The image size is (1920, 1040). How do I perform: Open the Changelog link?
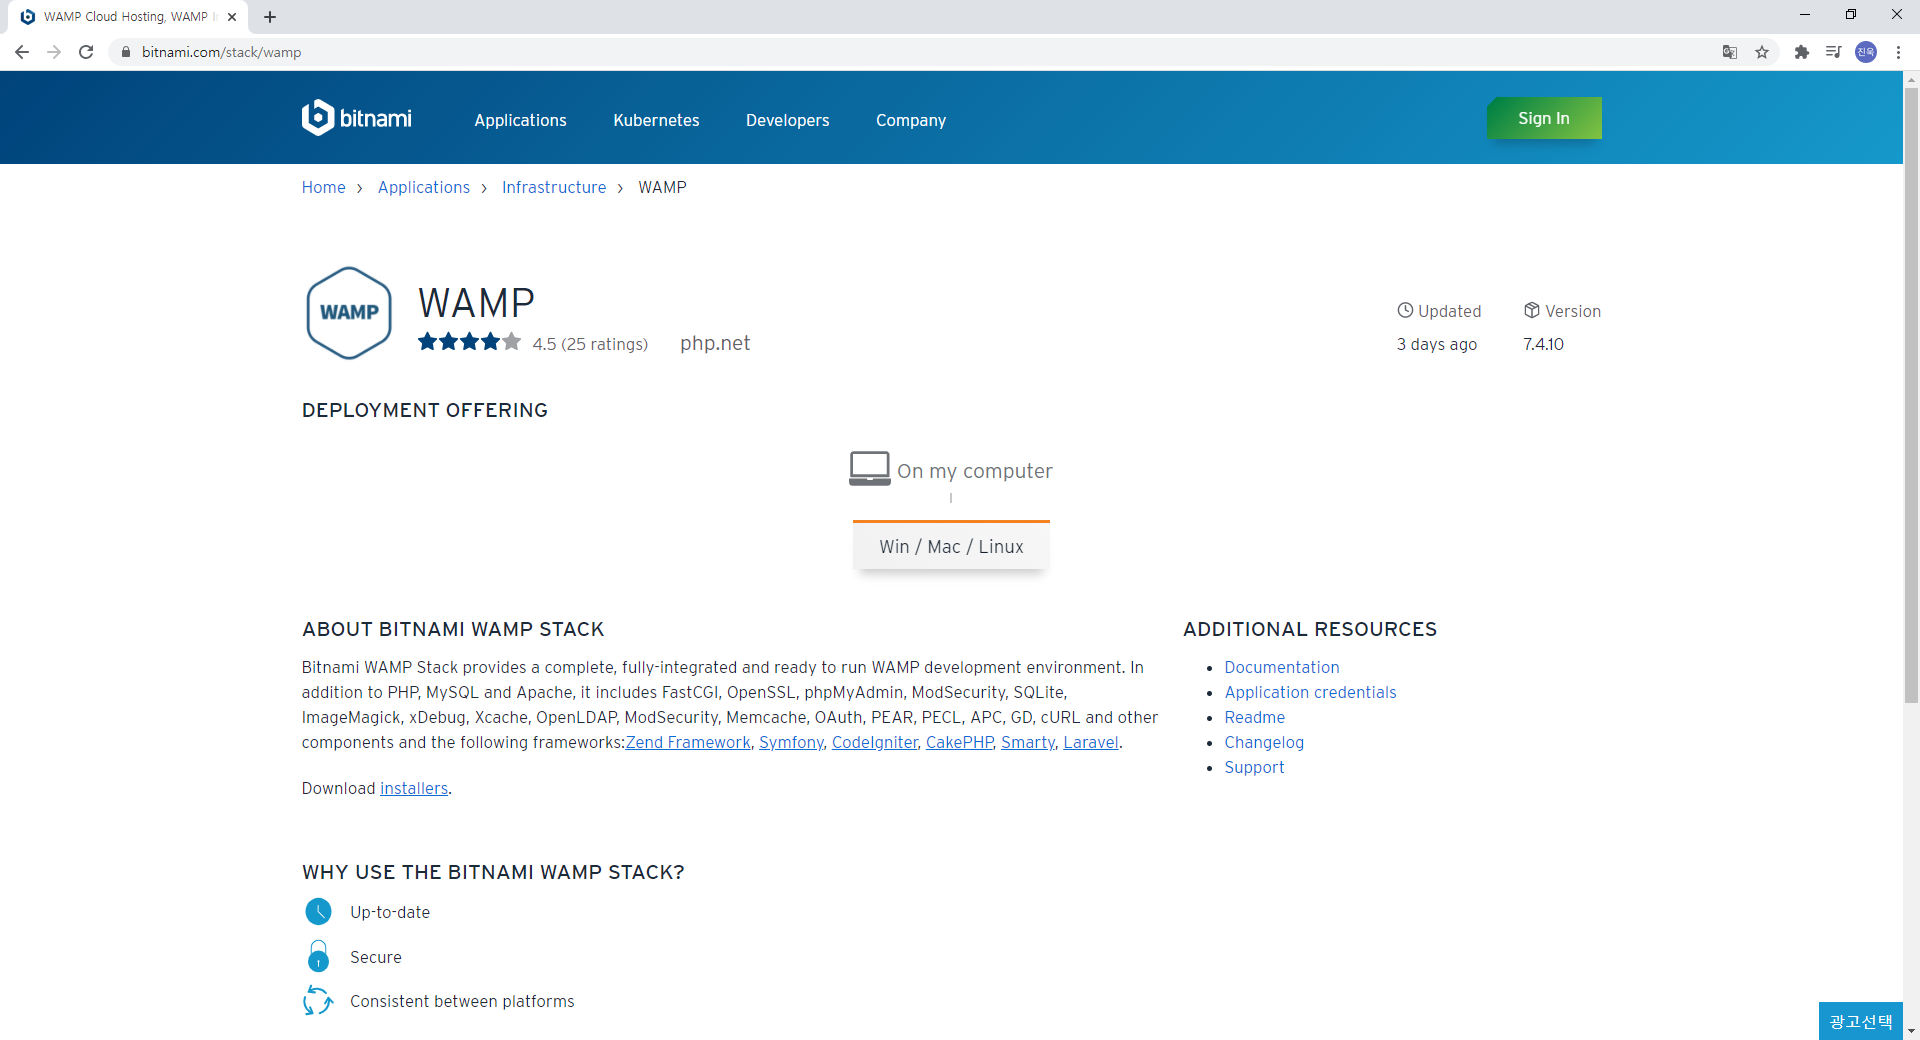tap(1264, 742)
